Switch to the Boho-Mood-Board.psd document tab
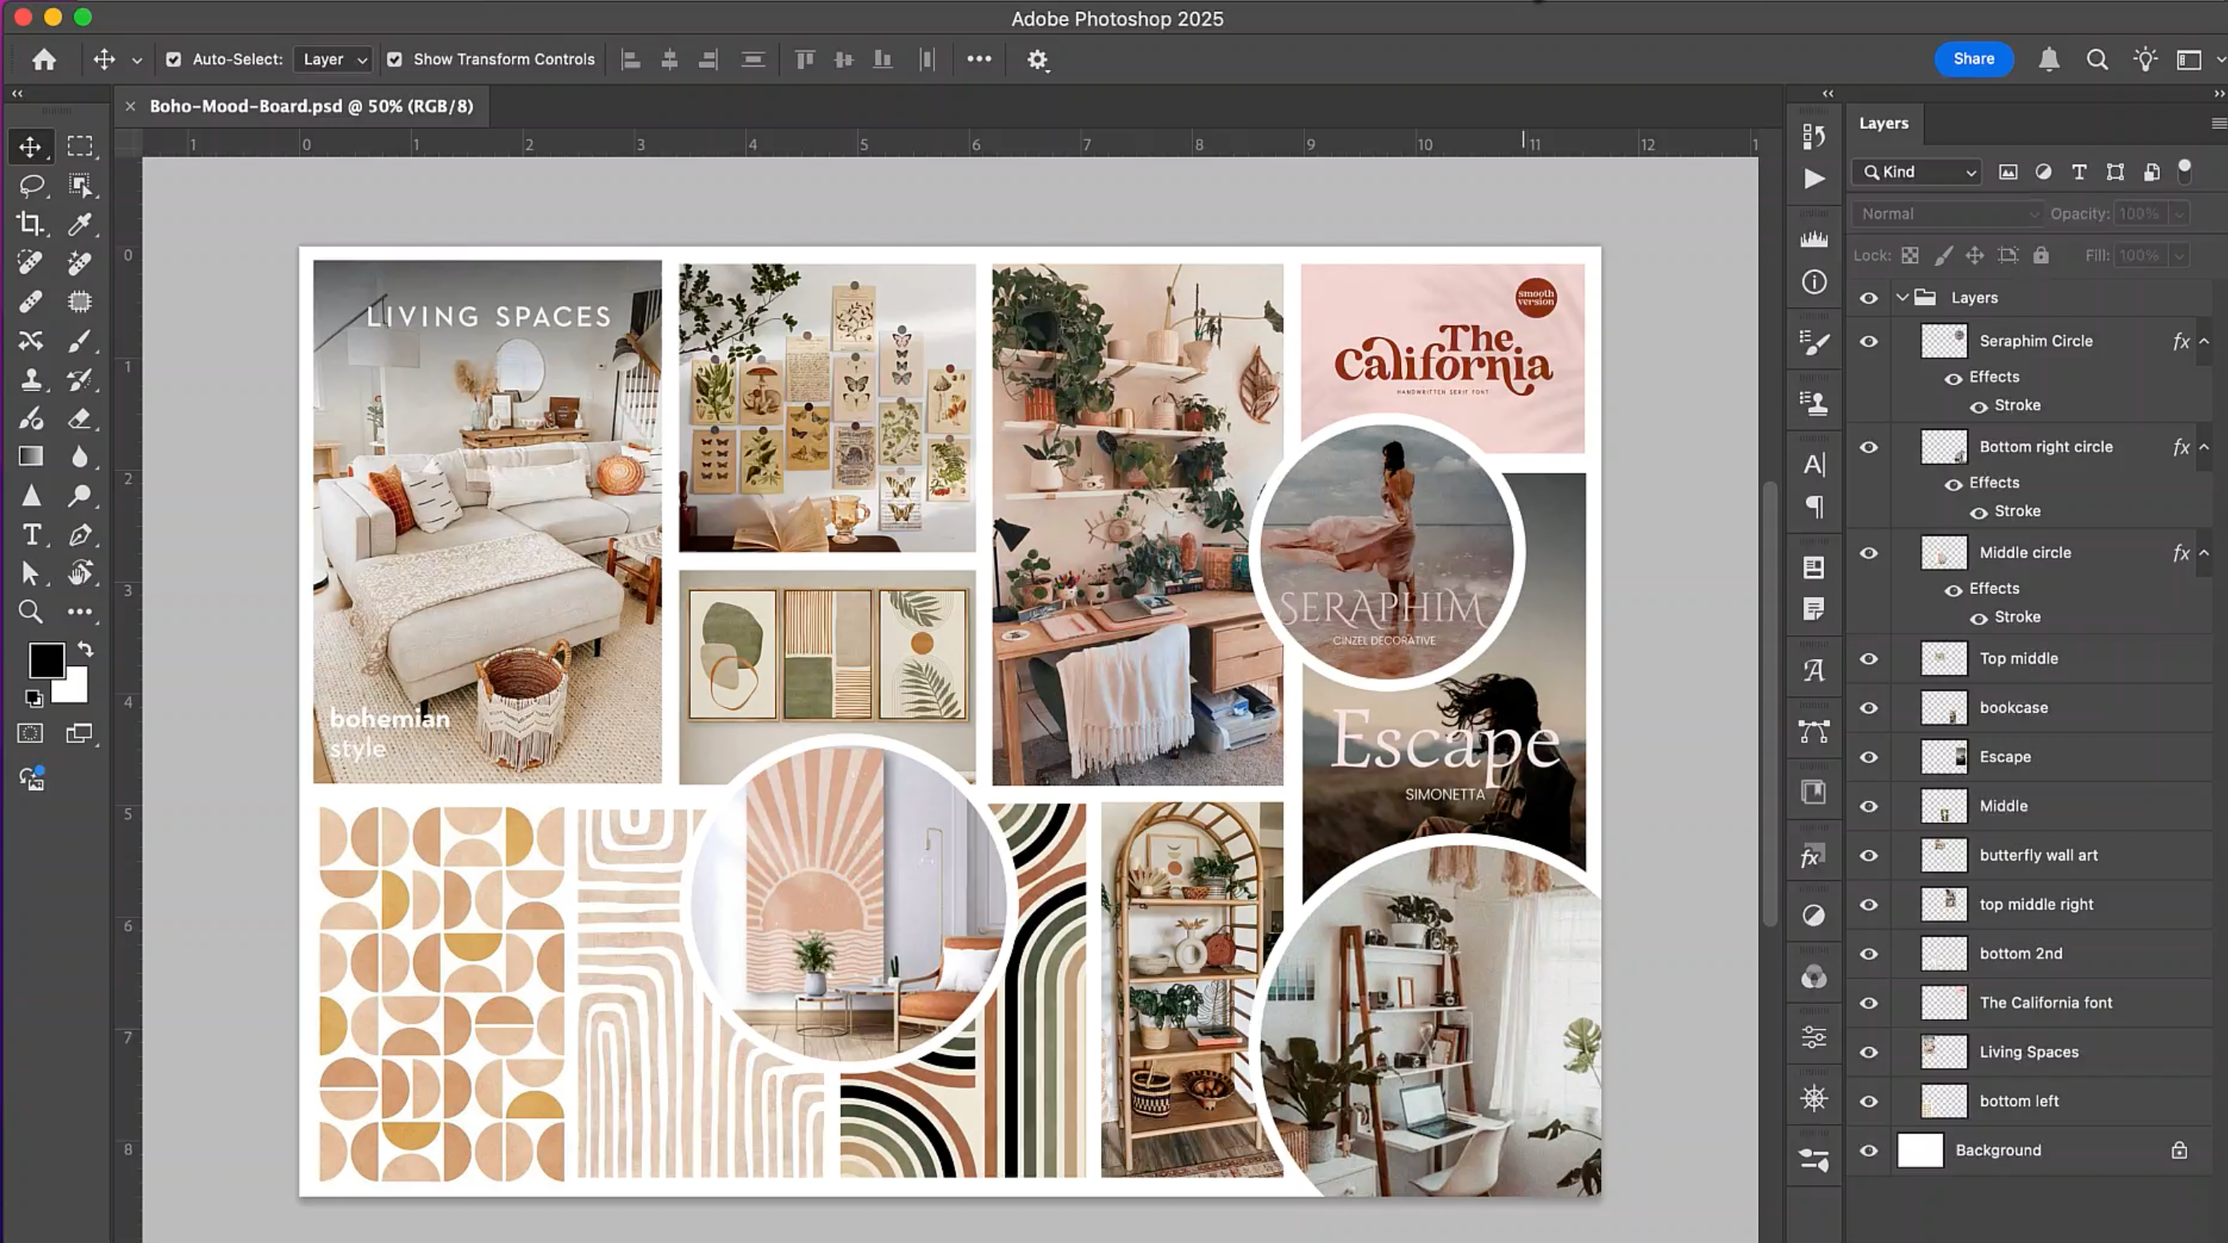The width and height of the screenshot is (2228, 1243). click(x=311, y=106)
